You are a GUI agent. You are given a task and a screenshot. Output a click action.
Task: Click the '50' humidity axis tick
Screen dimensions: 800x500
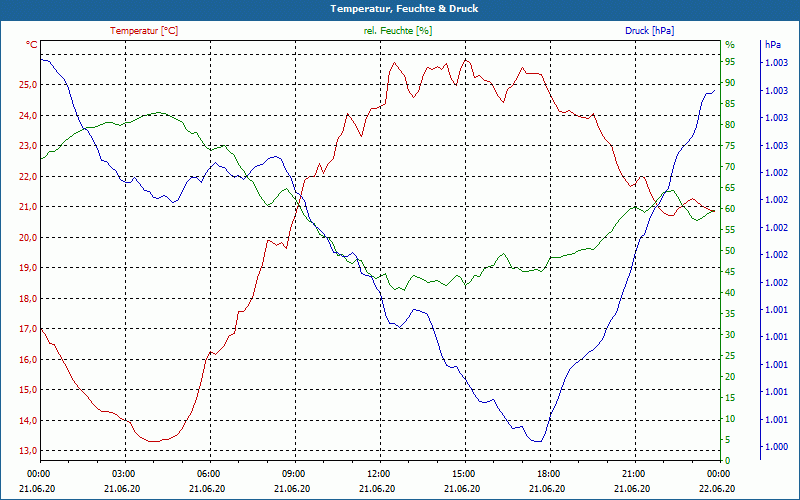click(x=730, y=251)
